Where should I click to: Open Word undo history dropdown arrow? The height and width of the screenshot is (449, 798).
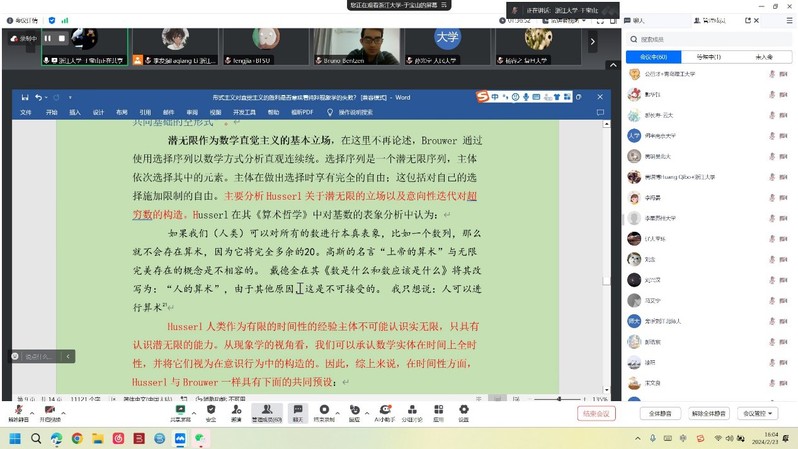46,97
